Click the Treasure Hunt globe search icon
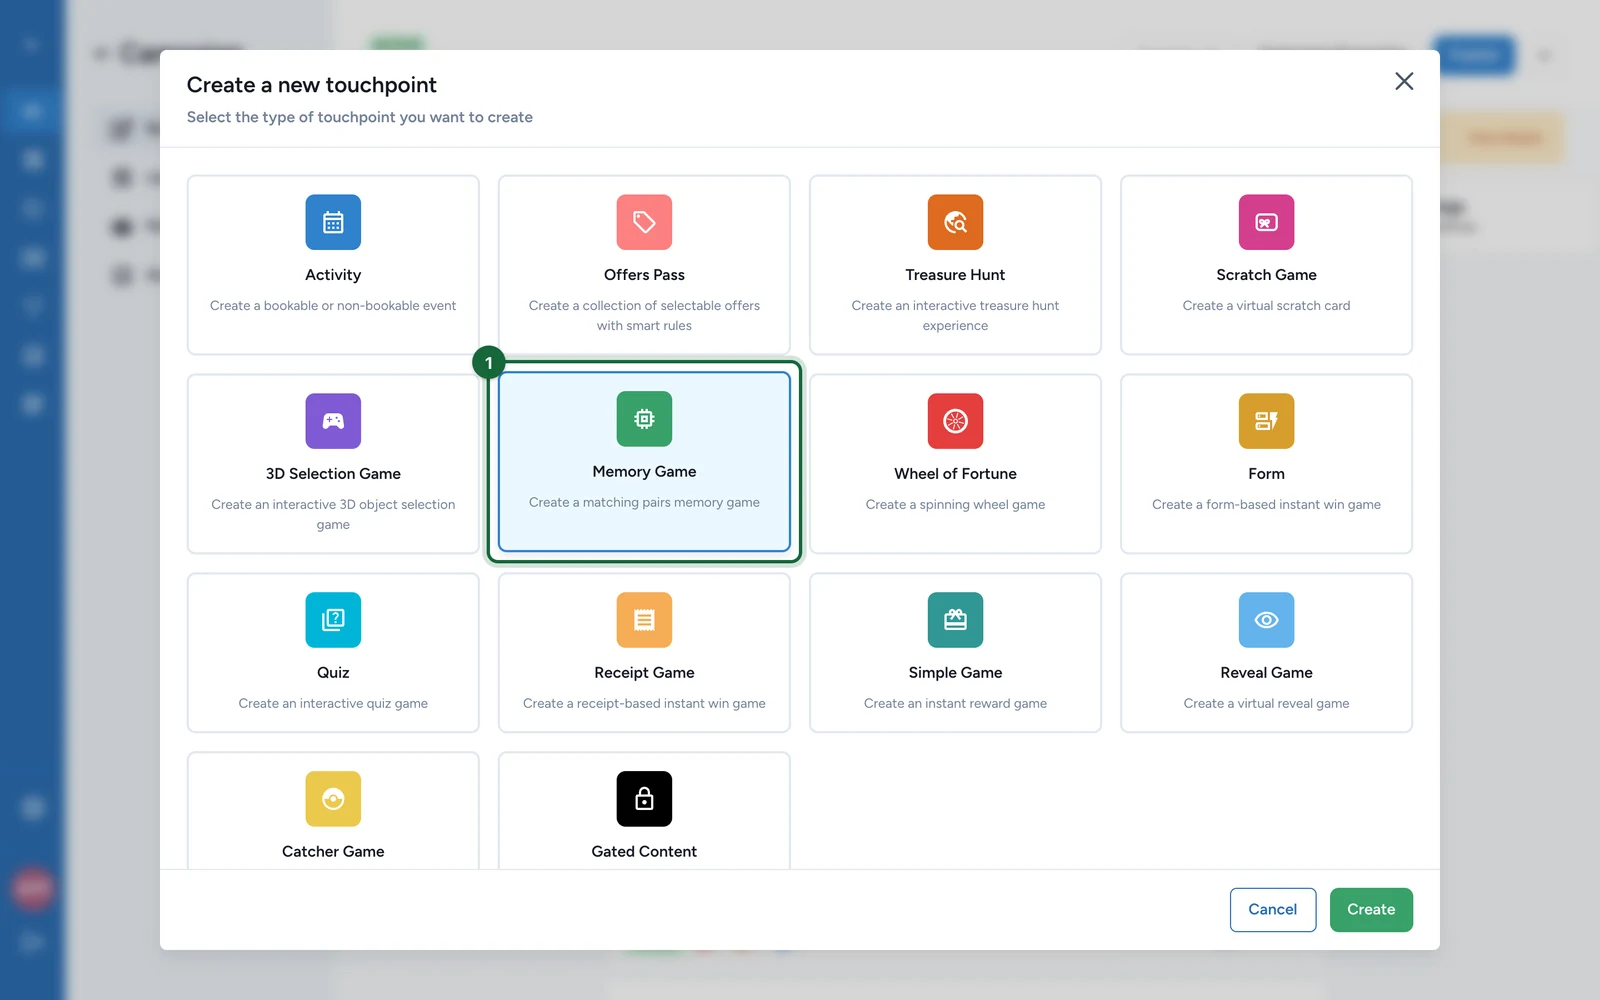The image size is (1600, 1000). tap(955, 222)
